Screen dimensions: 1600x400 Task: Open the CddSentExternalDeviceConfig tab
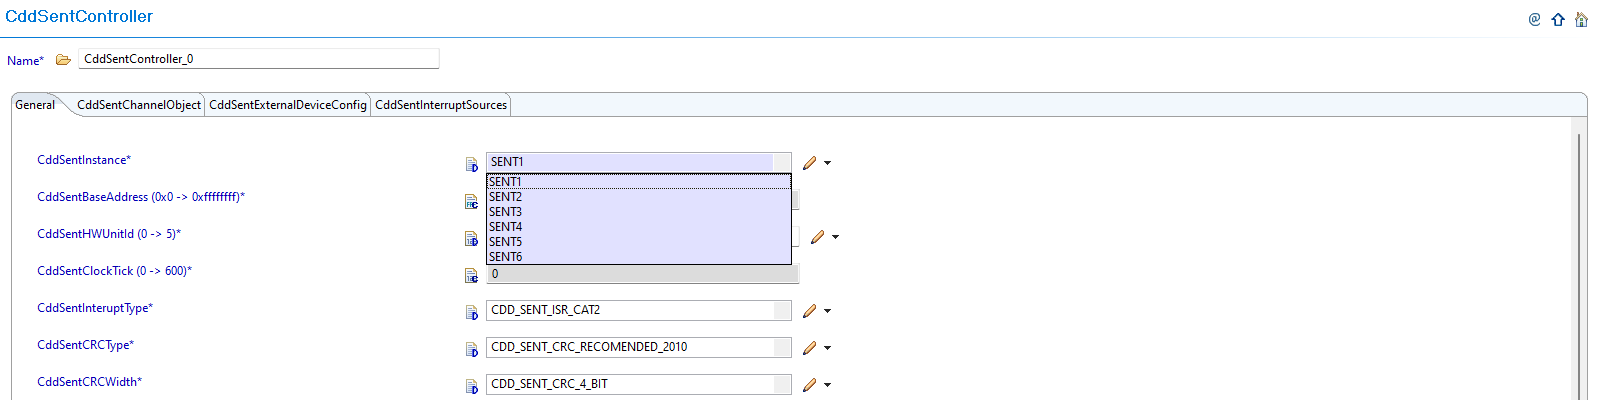288,105
